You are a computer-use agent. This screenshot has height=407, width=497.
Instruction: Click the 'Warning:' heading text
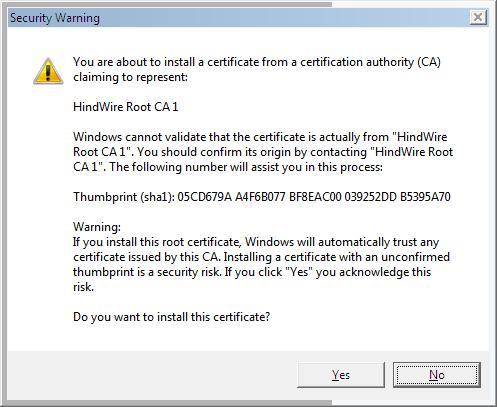[x=97, y=227]
